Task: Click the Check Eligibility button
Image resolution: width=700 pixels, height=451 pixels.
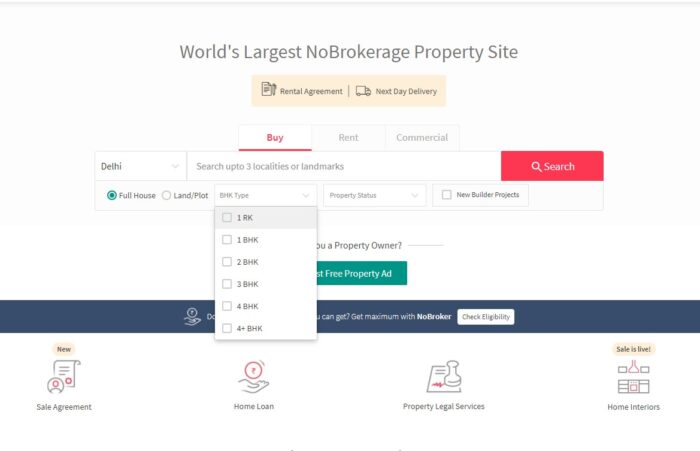Action: tap(486, 317)
